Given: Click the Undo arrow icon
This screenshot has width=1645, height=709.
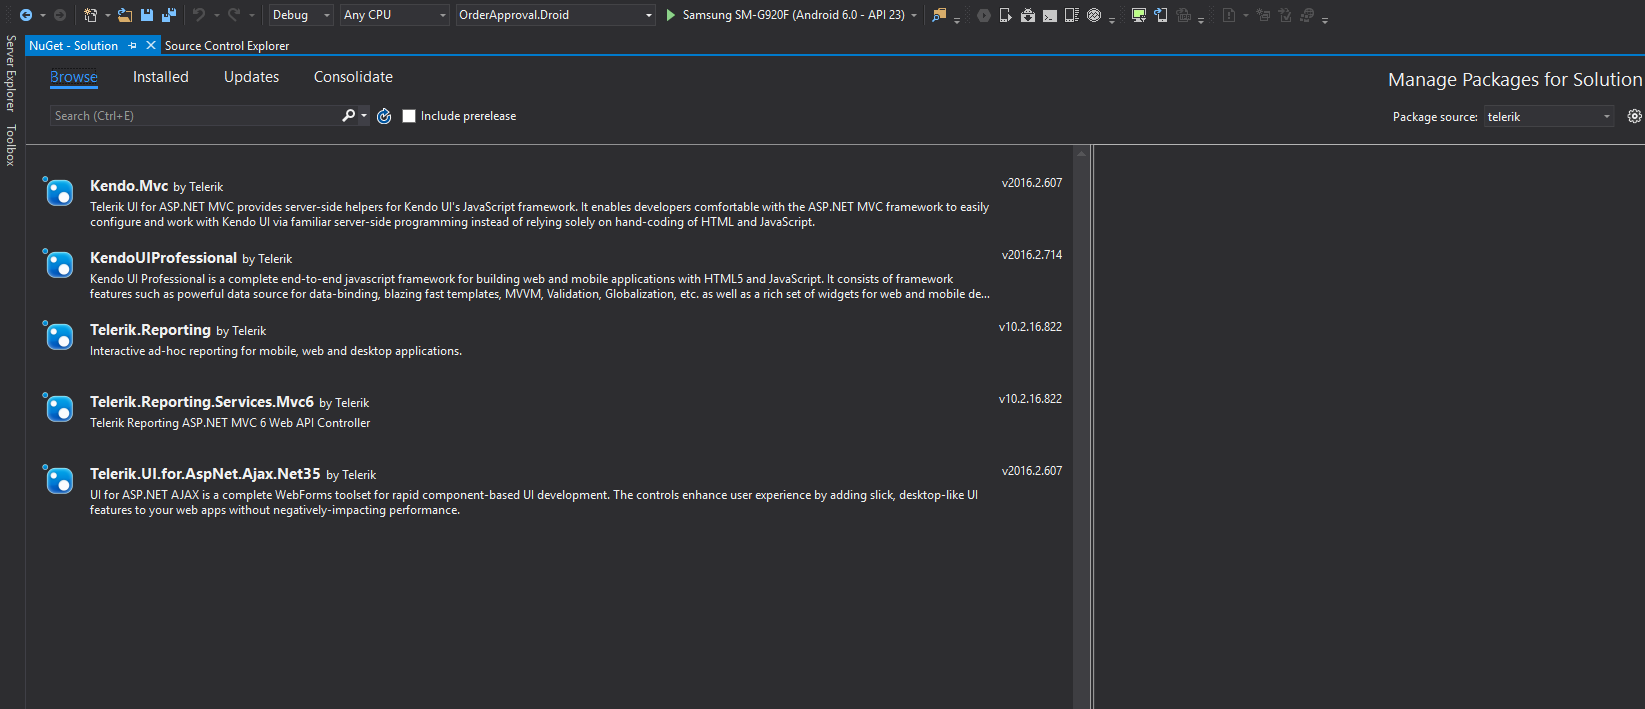Looking at the screenshot, I should click(199, 15).
